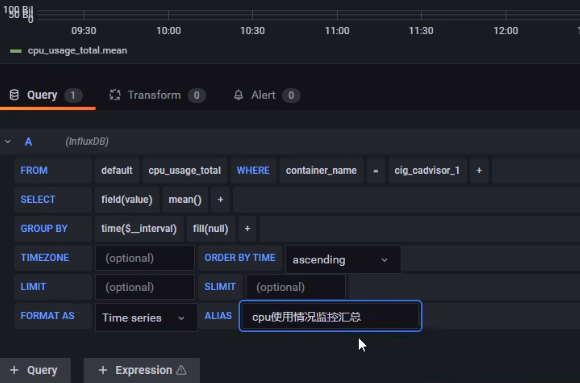Change the WHERE comparison operator
The image size is (580, 383).
point(376,170)
